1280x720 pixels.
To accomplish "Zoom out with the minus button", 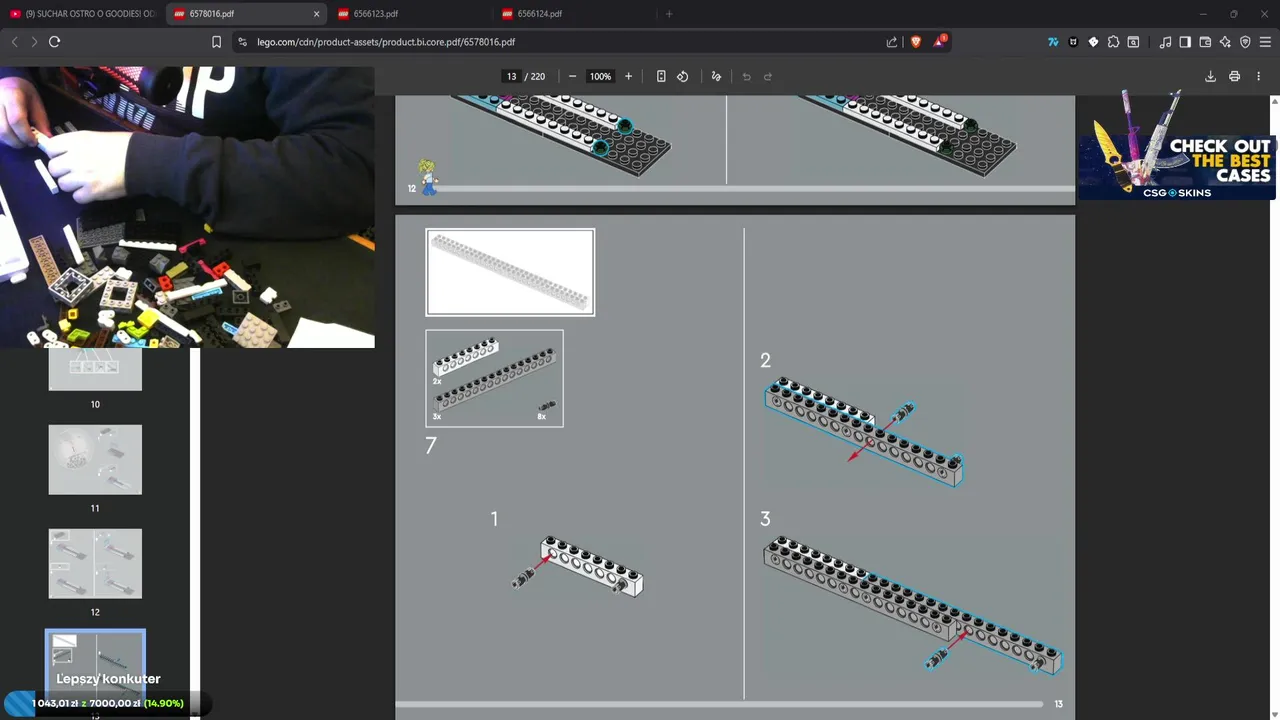I will (572, 76).
